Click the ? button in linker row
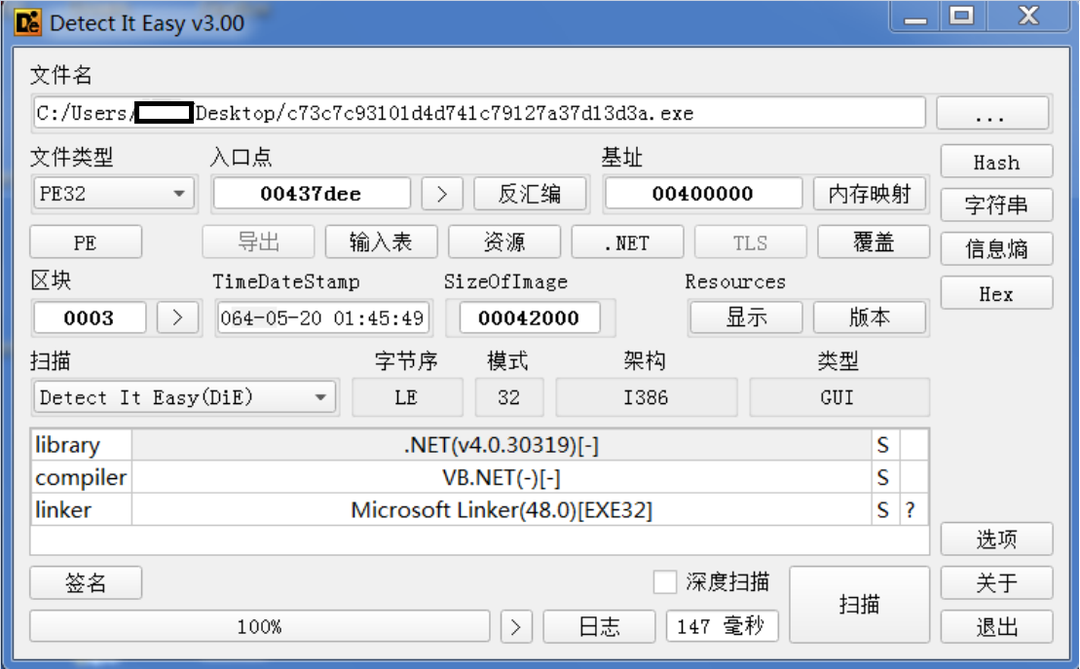This screenshot has height=669, width=1080. 913,510
